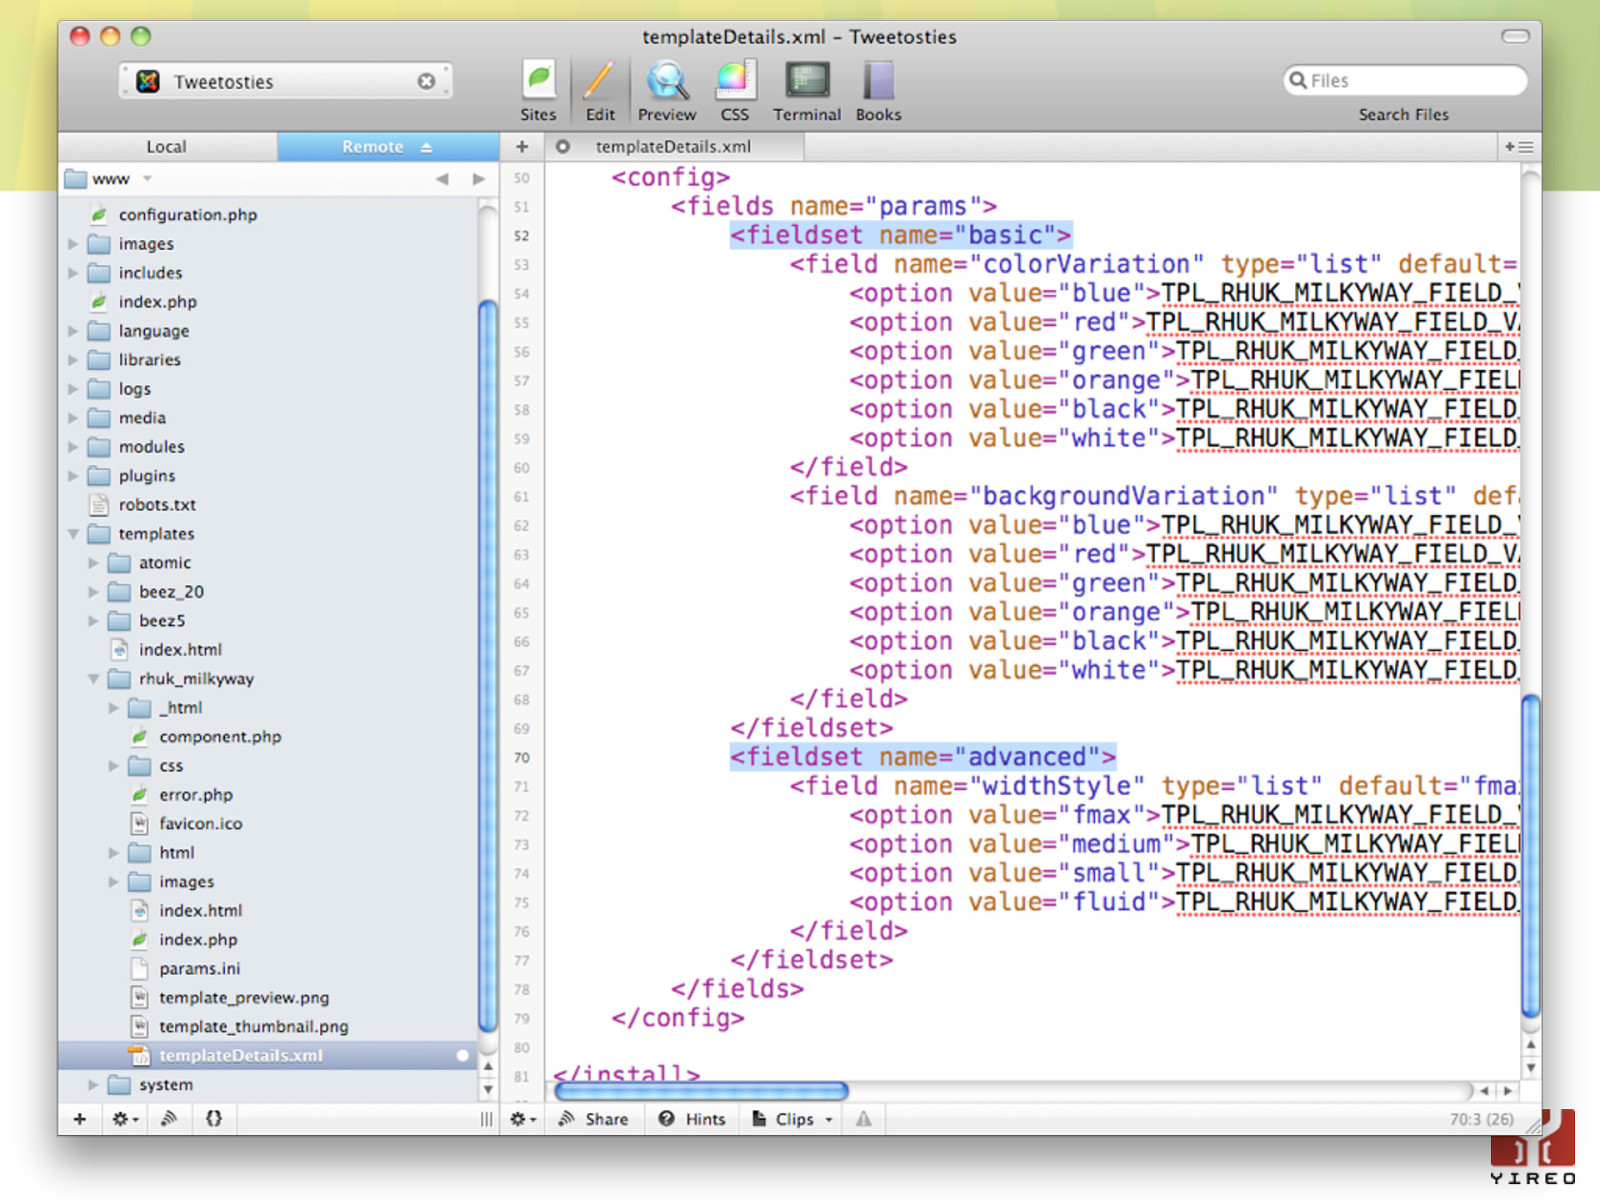
Task: Open the Clips dropdown
Action: [x=792, y=1119]
